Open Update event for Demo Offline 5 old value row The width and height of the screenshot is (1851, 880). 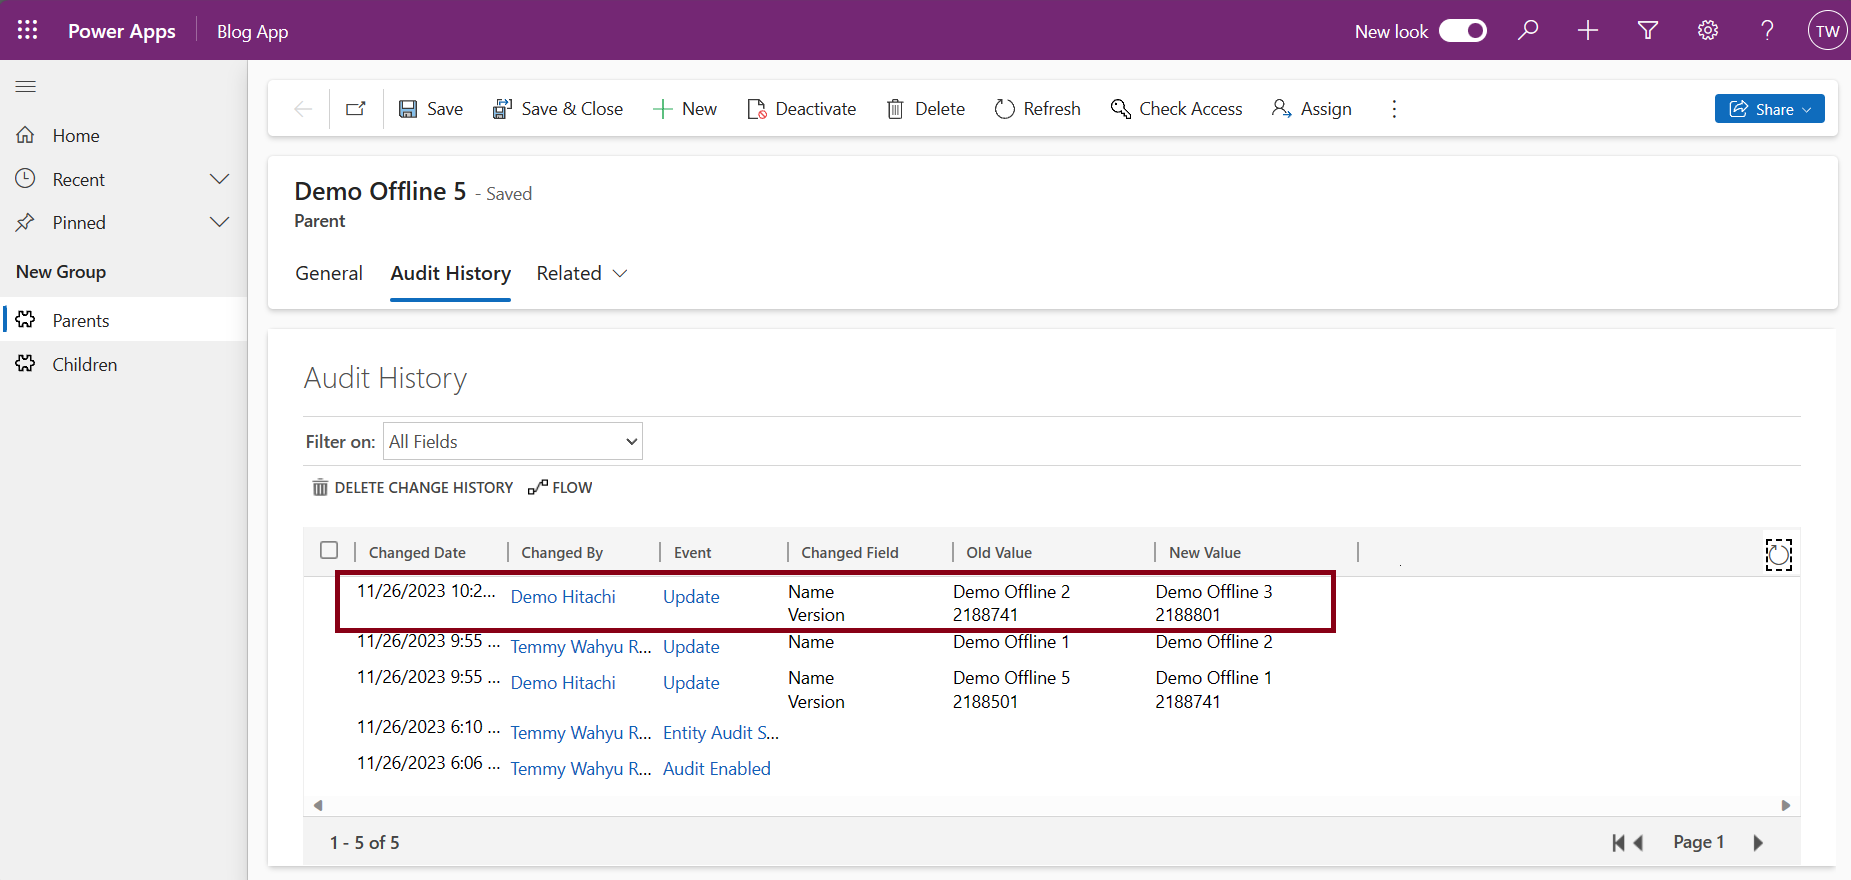691,683
